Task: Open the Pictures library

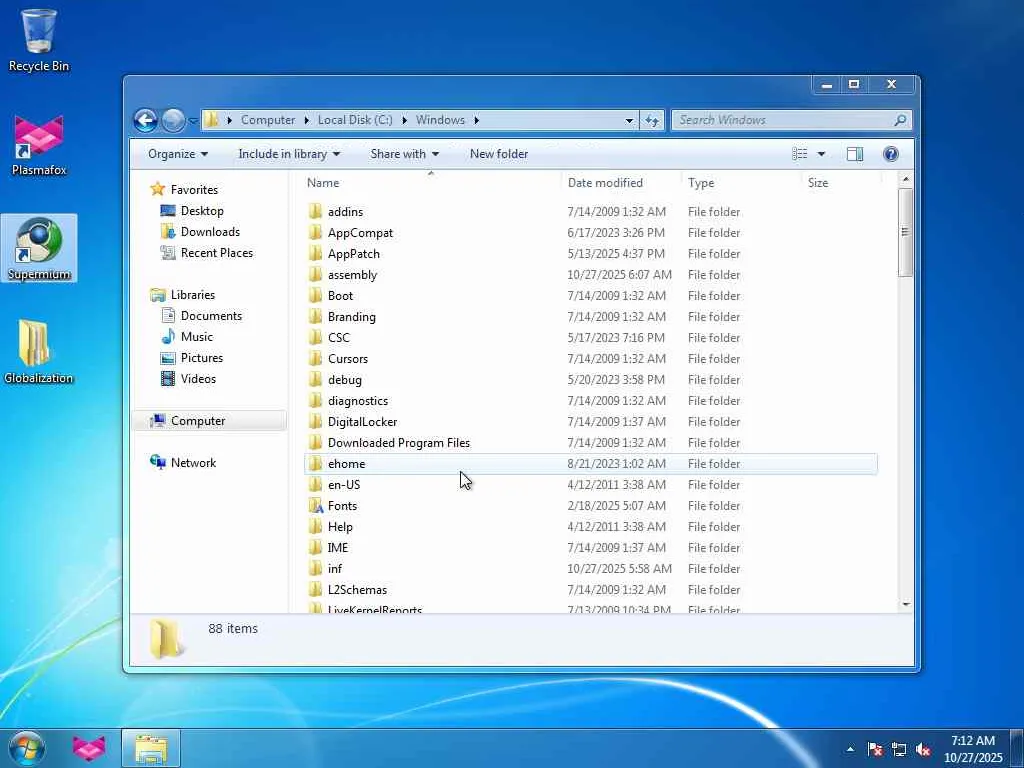Action: click(x=202, y=358)
